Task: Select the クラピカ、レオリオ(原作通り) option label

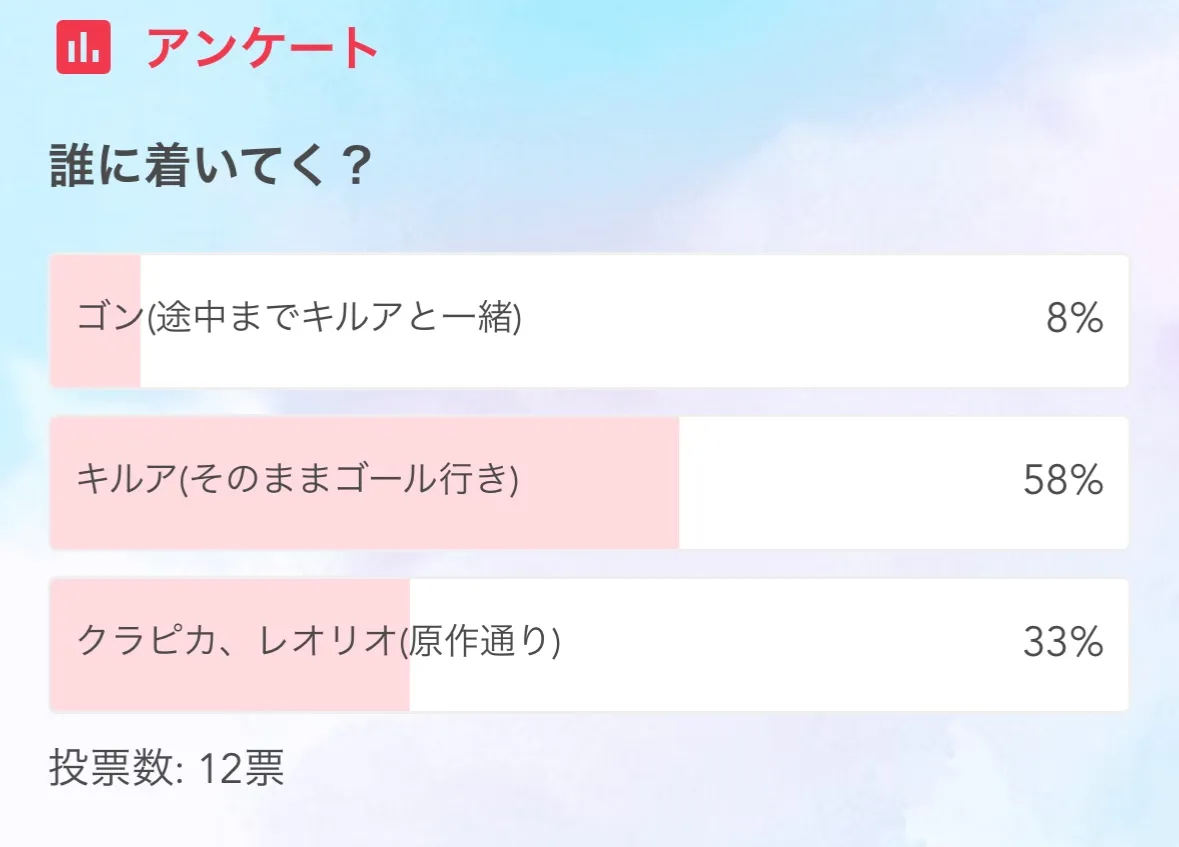Action: 318,642
